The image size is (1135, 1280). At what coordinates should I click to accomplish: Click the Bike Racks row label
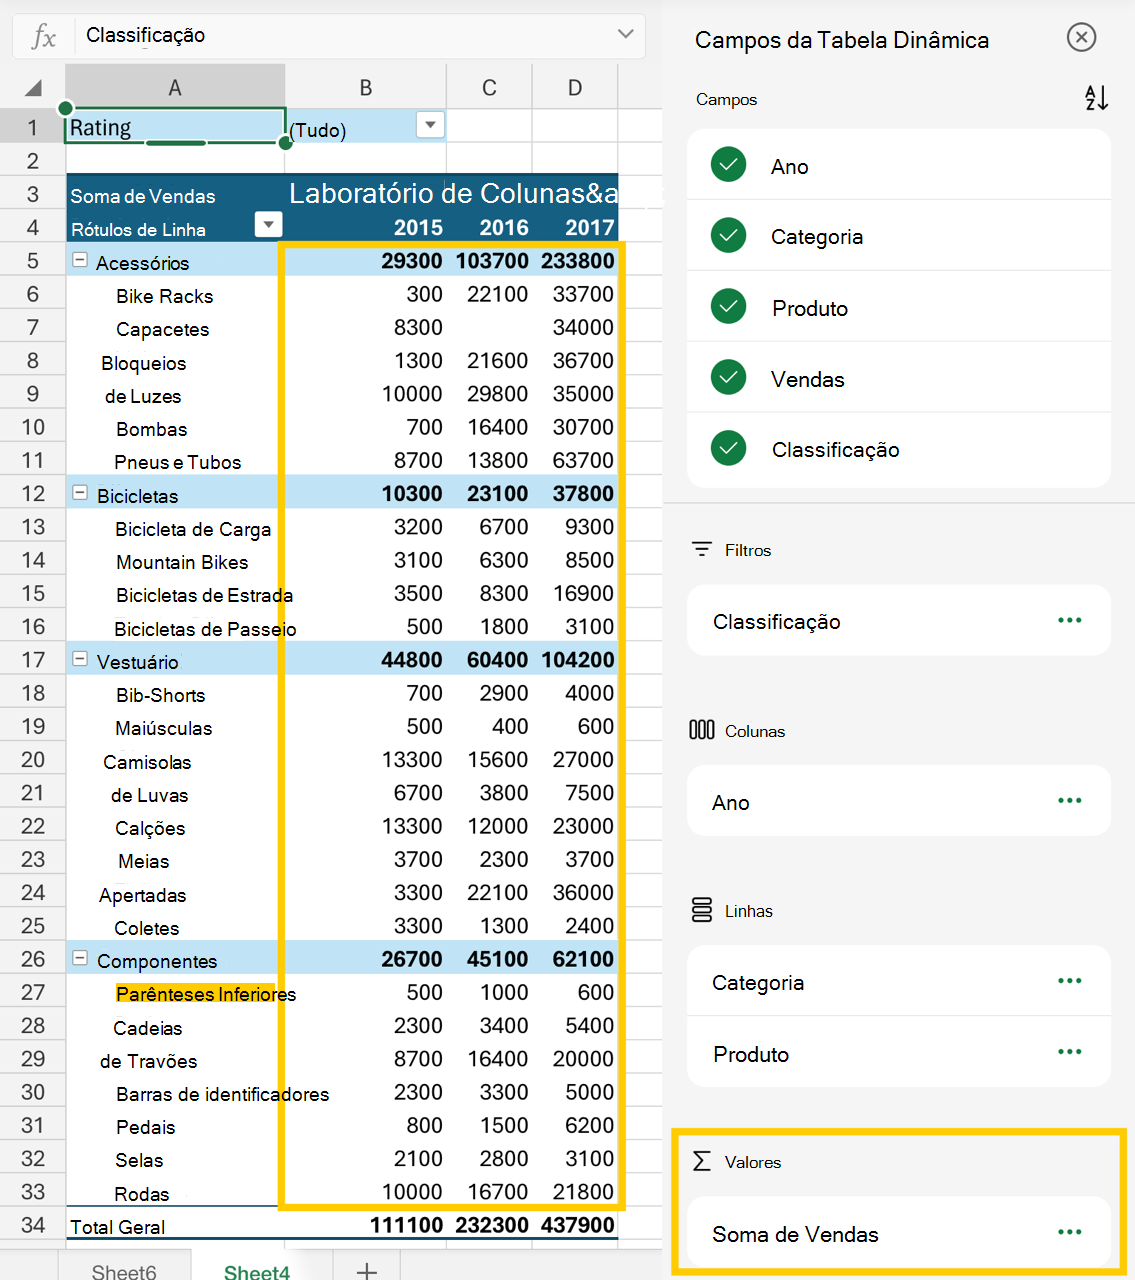coord(164,296)
